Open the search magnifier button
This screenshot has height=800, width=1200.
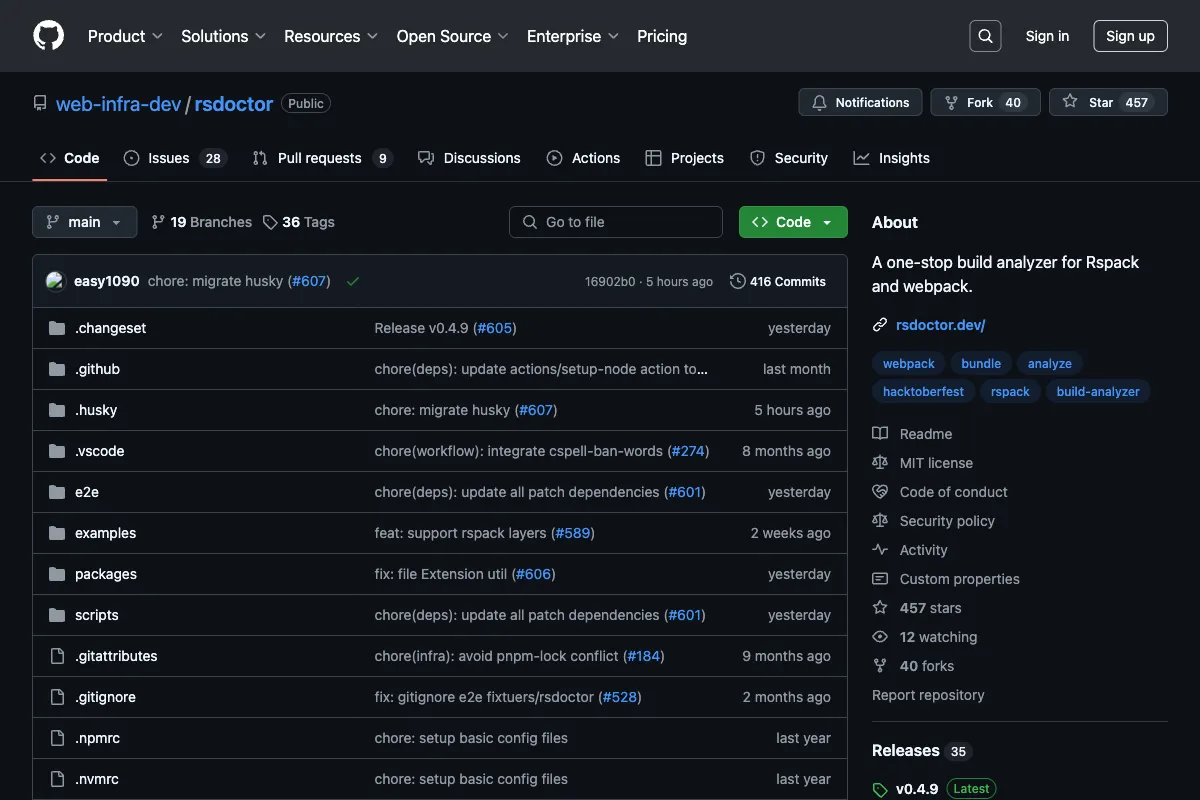[x=985, y=36]
